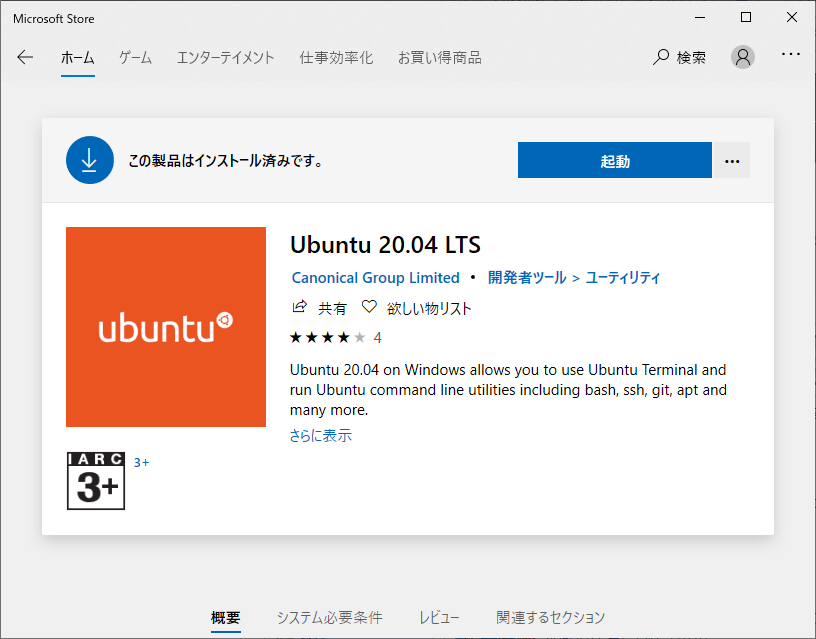
Task: Click the Ubuntu 20.04 description paragraph
Action: 508,390
